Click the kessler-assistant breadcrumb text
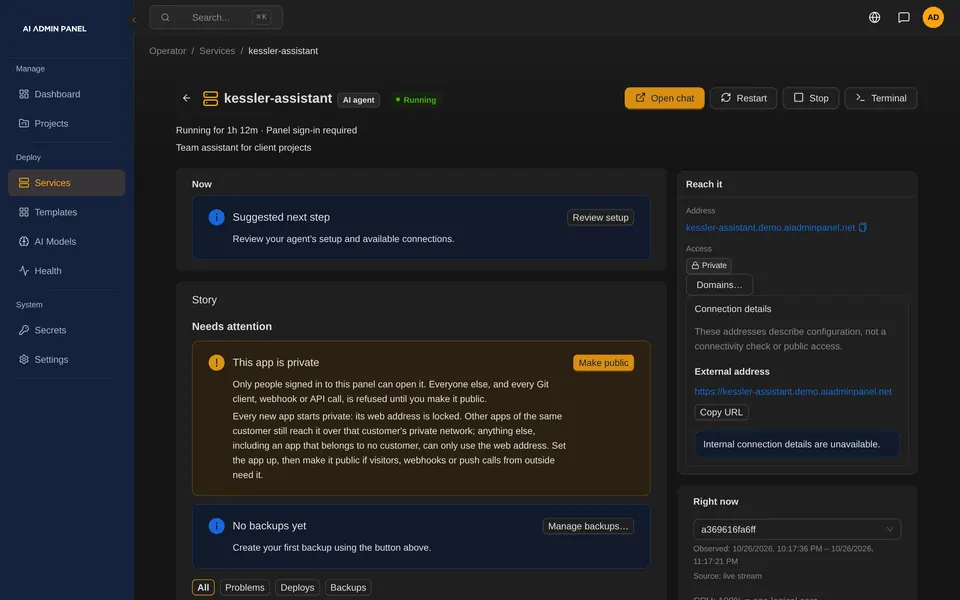 pyautogui.click(x=283, y=51)
